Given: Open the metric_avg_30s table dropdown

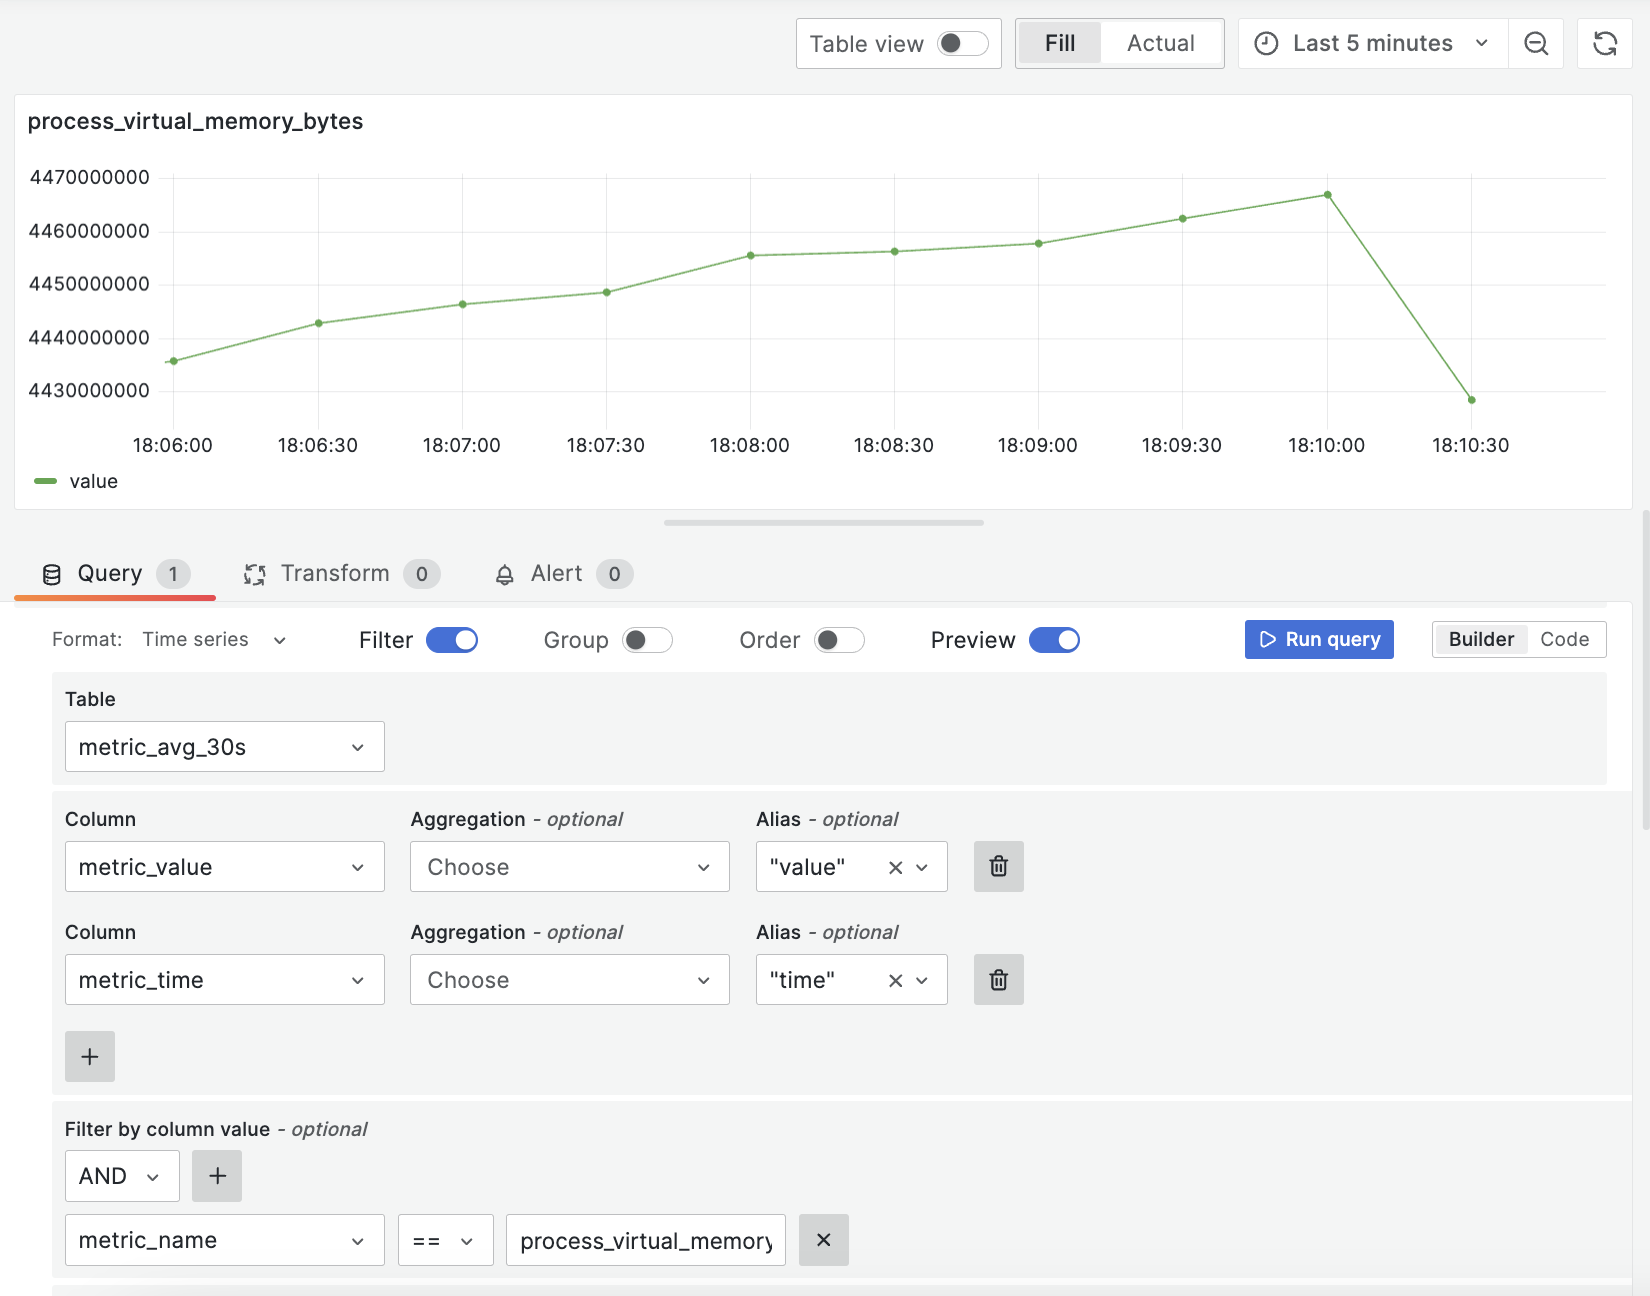Looking at the screenshot, I should pyautogui.click(x=225, y=746).
